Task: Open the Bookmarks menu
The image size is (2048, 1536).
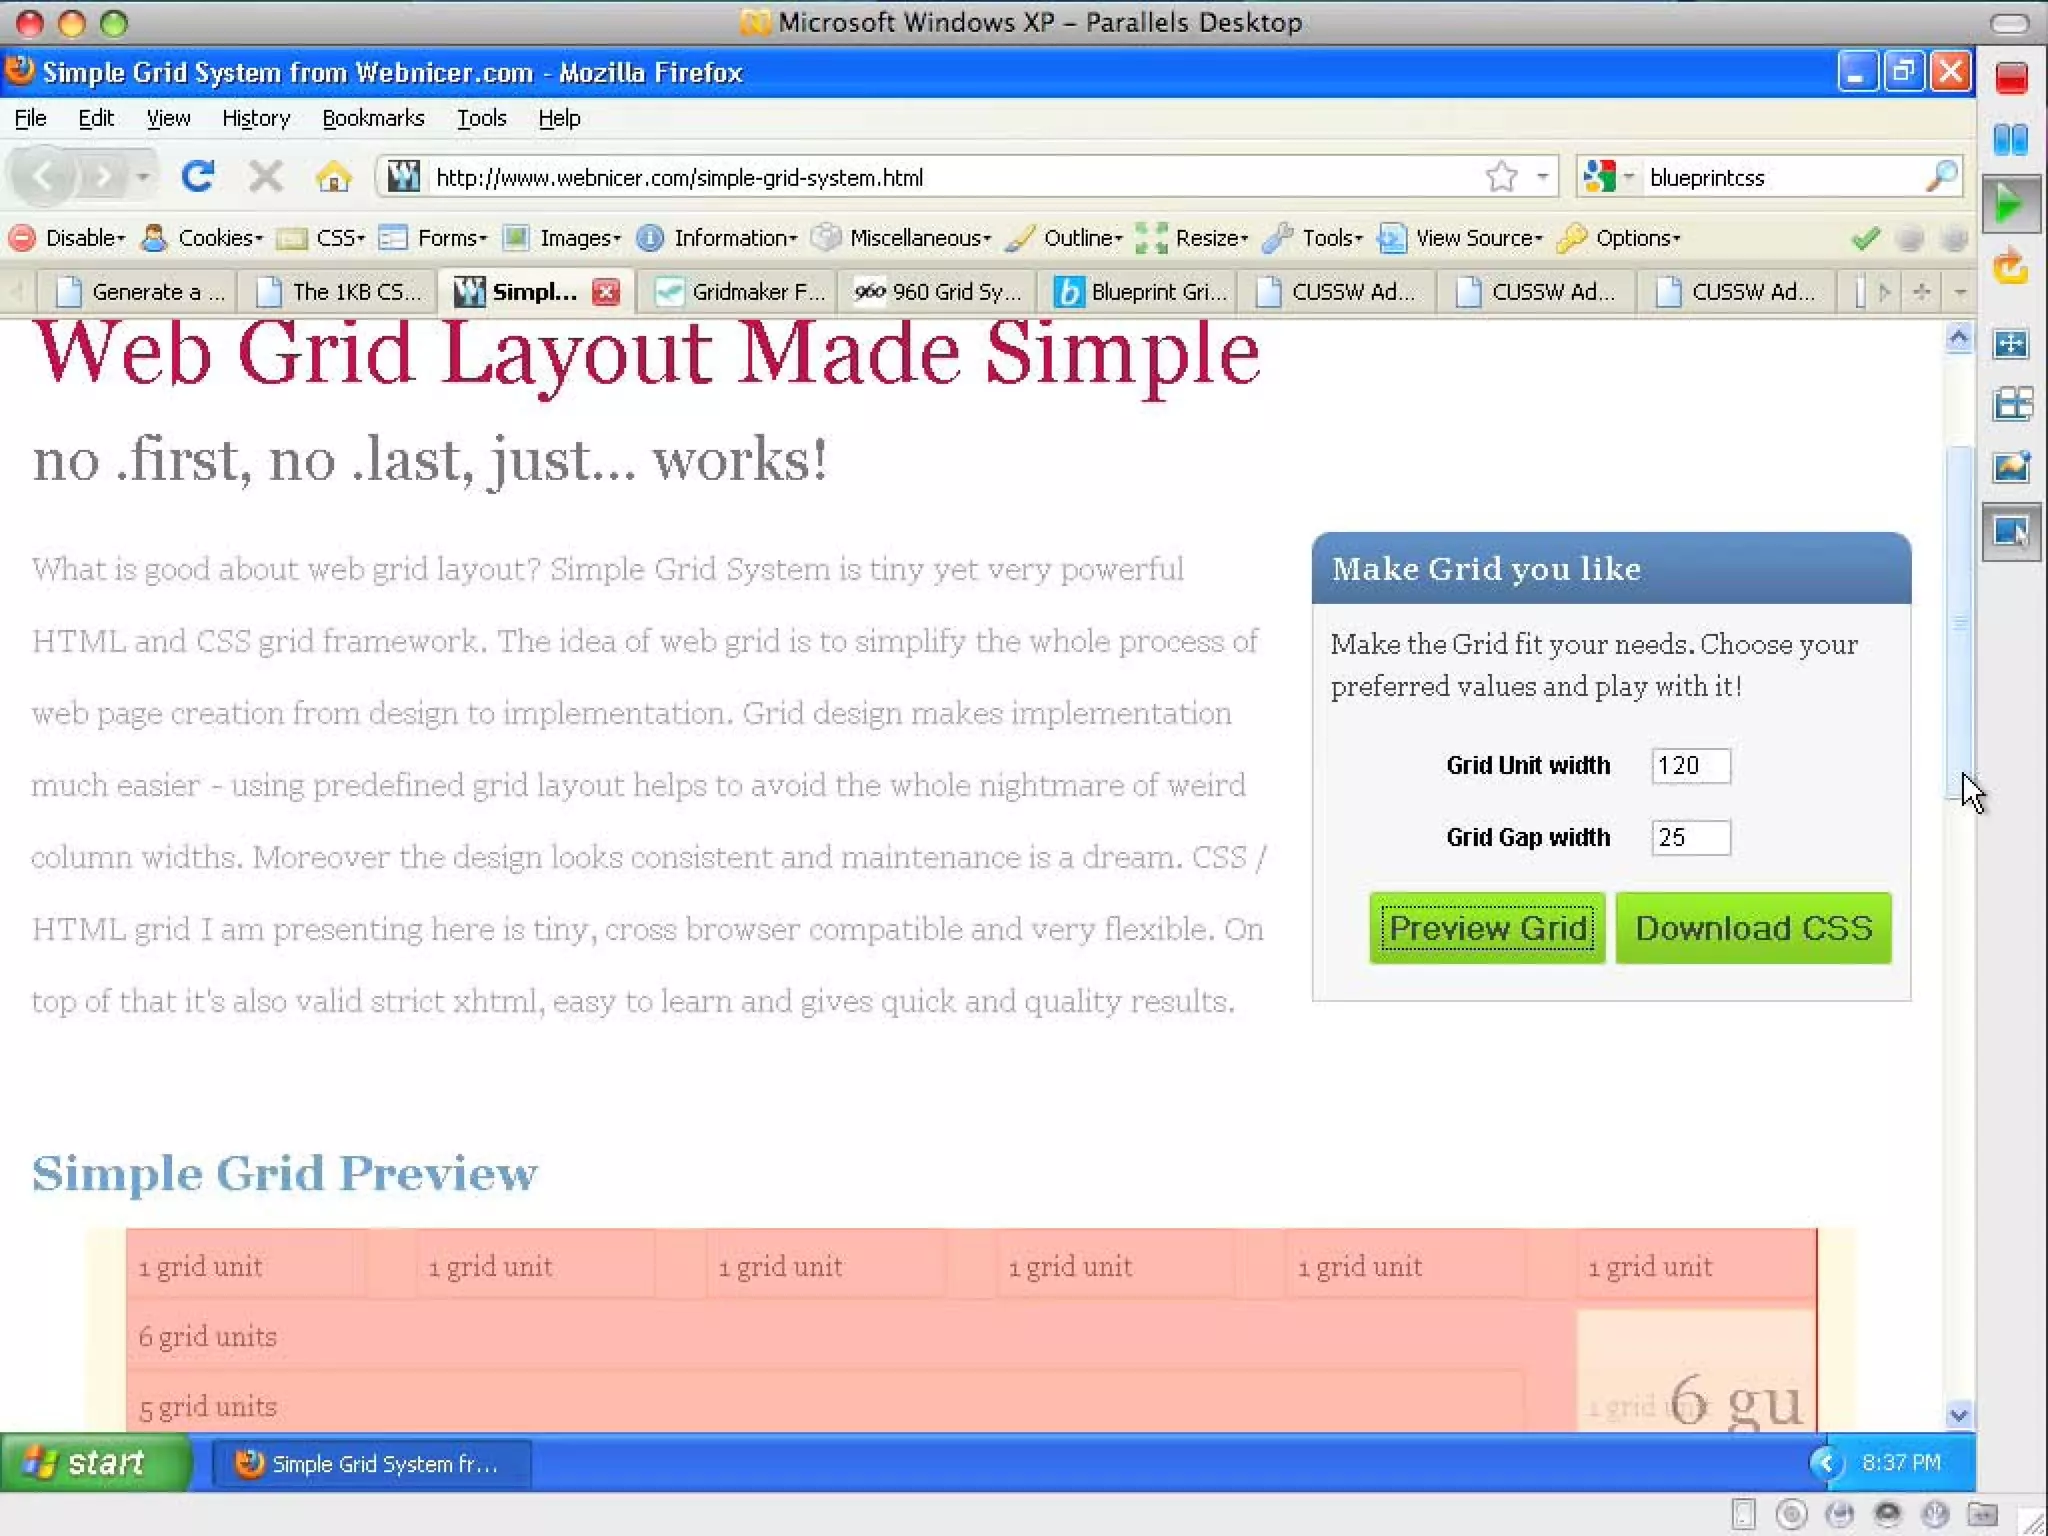Action: pyautogui.click(x=373, y=118)
